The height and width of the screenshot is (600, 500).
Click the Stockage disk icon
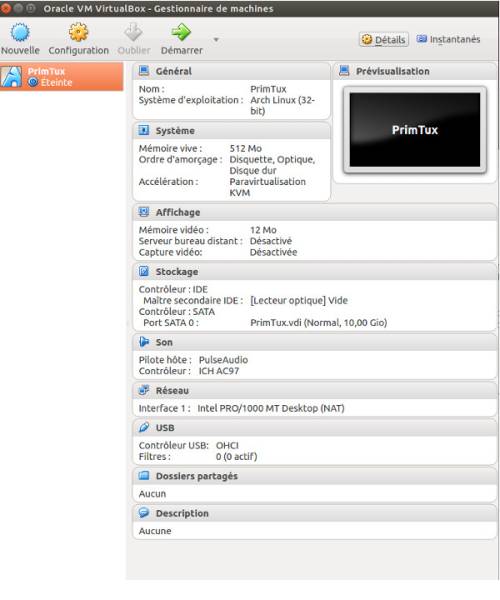point(144,271)
